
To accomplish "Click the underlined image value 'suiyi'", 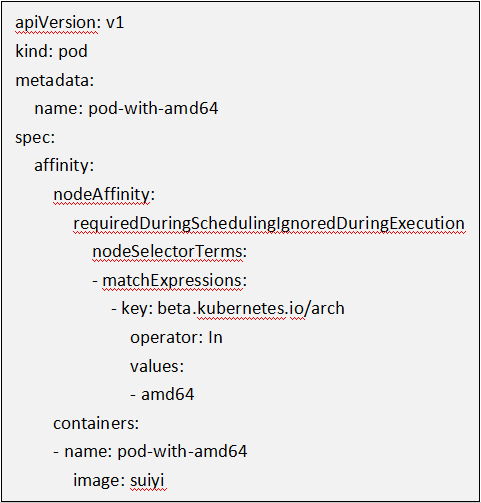I will (147, 481).
